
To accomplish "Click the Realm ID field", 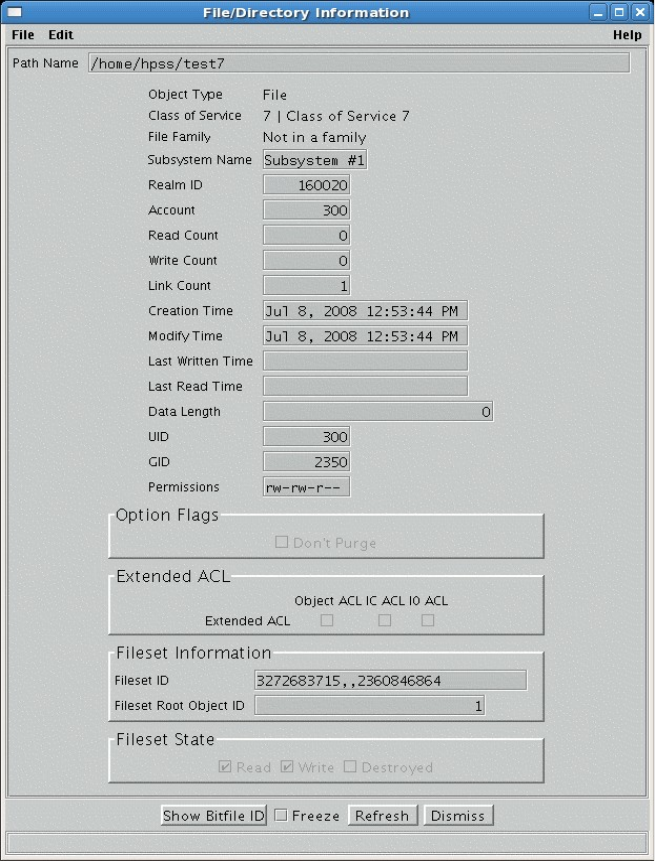I will tap(306, 185).
